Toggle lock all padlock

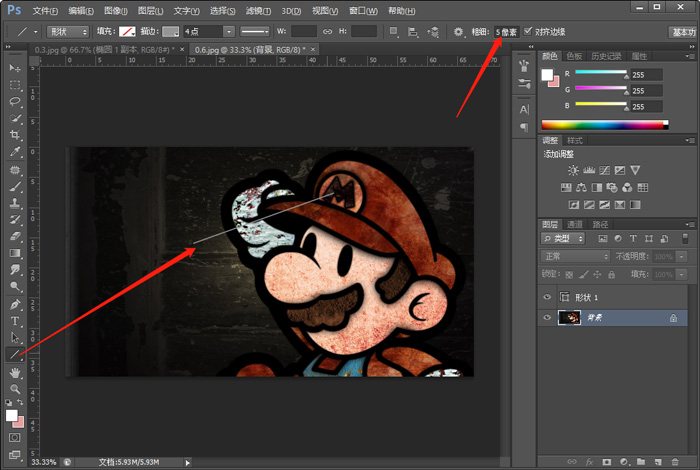612,275
